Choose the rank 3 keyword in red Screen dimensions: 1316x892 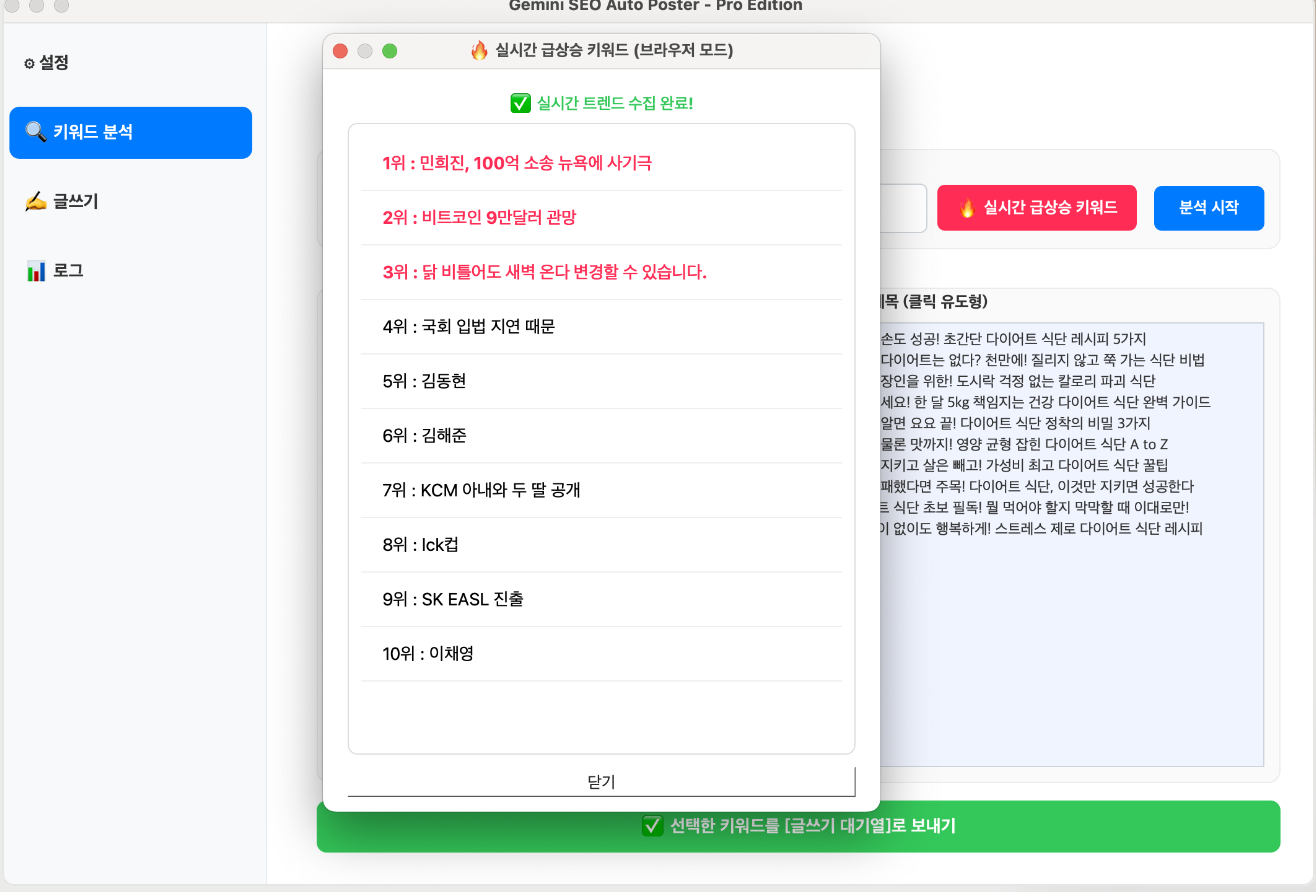[x=544, y=272]
